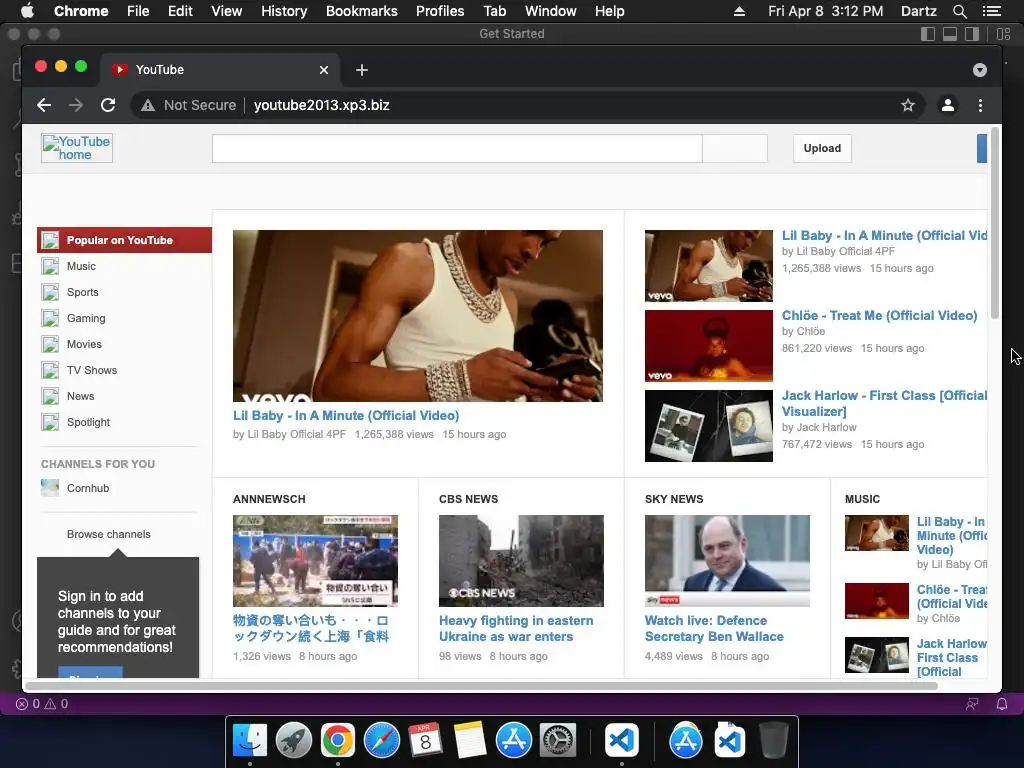Open Calendar from the Dock
The height and width of the screenshot is (768, 1024).
425,741
